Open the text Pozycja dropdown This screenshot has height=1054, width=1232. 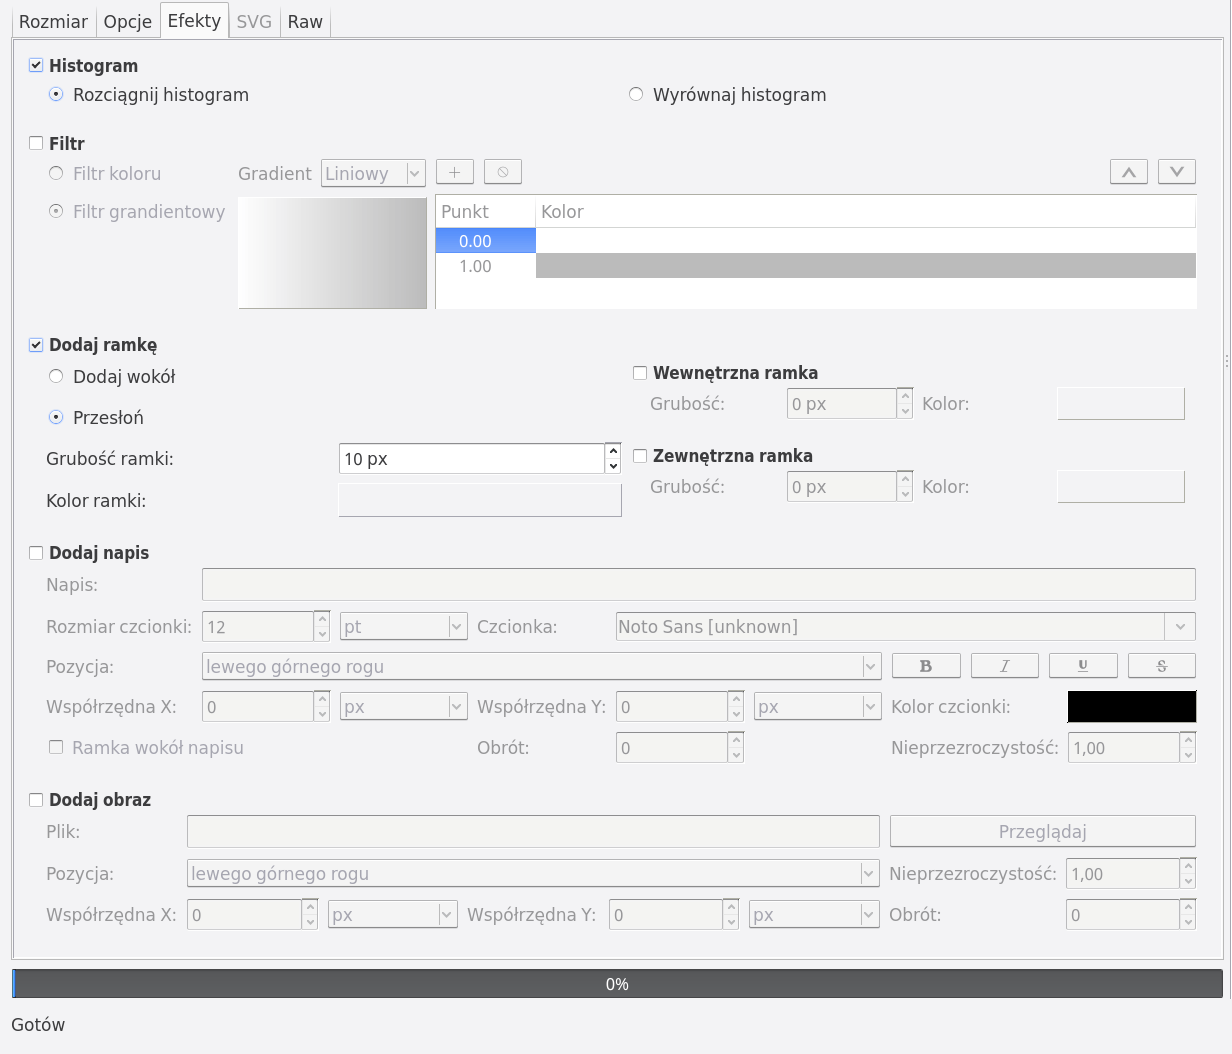coord(541,667)
